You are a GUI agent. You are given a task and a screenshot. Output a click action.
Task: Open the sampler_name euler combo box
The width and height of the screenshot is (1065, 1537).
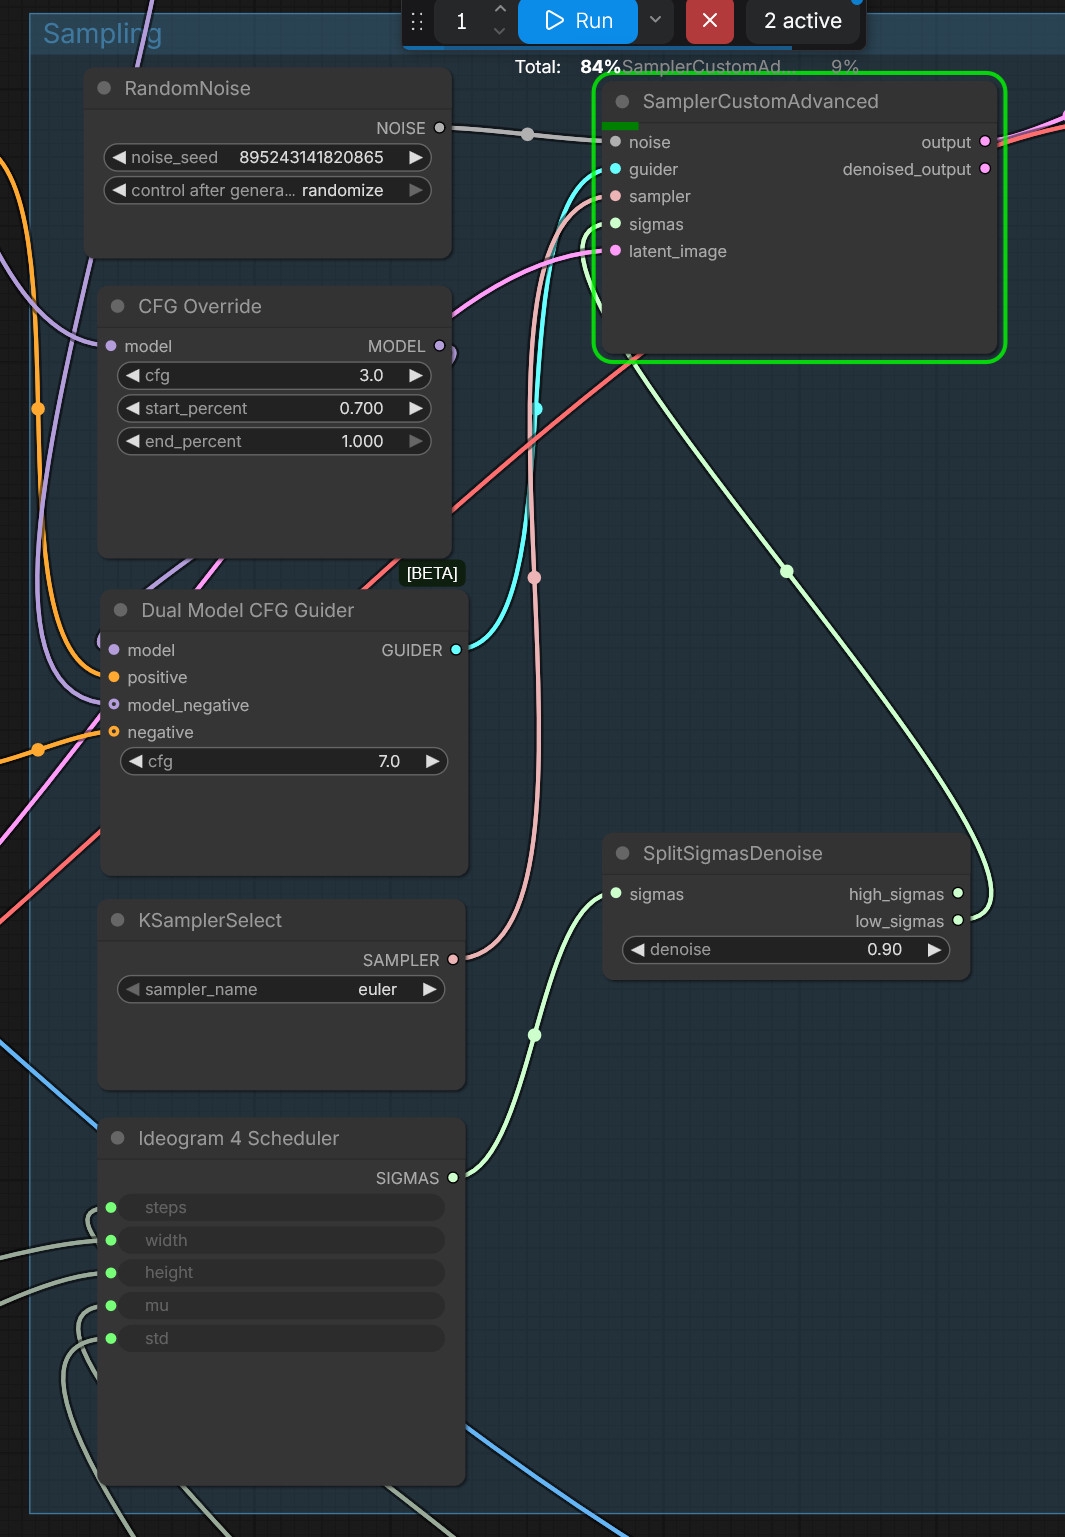(281, 989)
